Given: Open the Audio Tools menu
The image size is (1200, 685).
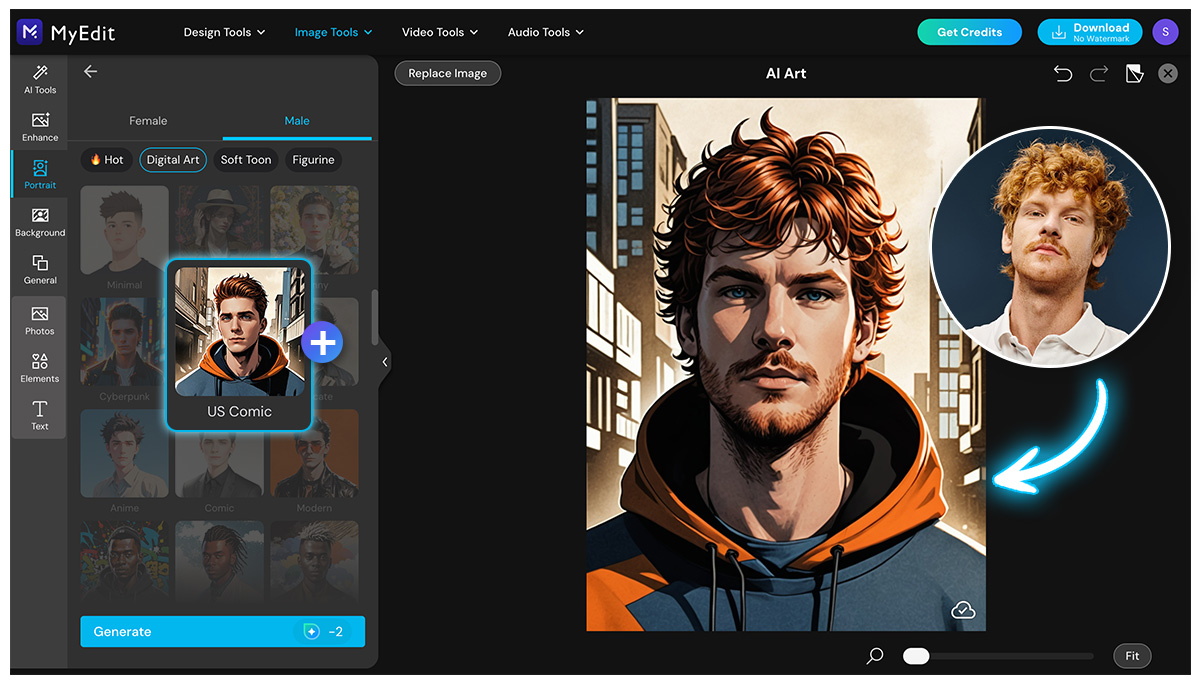Looking at the screenshot, I should [x=545, y=31].
